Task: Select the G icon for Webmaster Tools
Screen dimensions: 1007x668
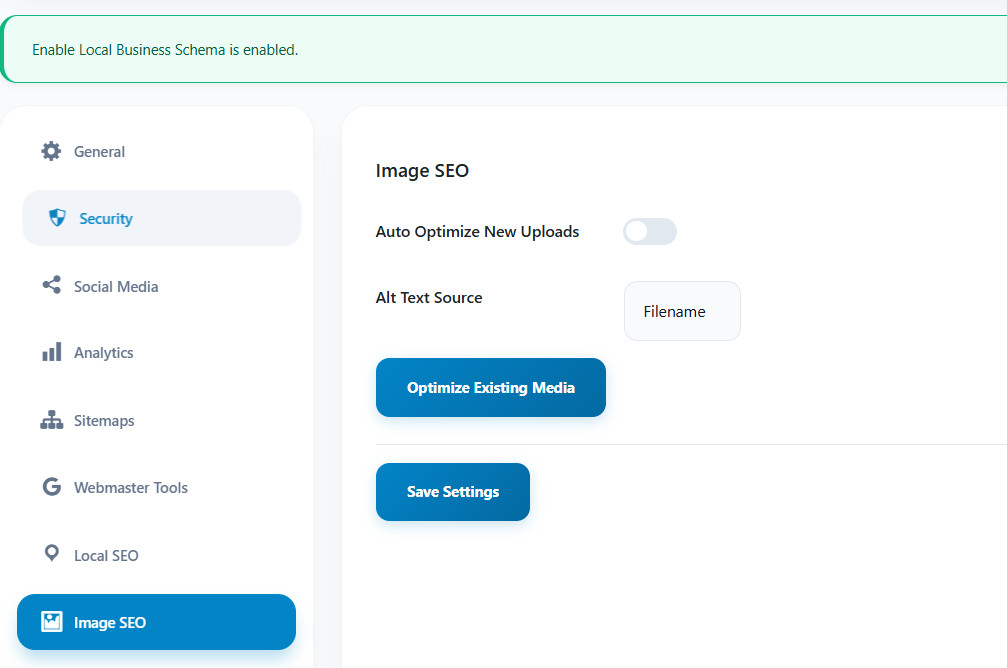Action: pyautogui.click(x=51, y=487)
